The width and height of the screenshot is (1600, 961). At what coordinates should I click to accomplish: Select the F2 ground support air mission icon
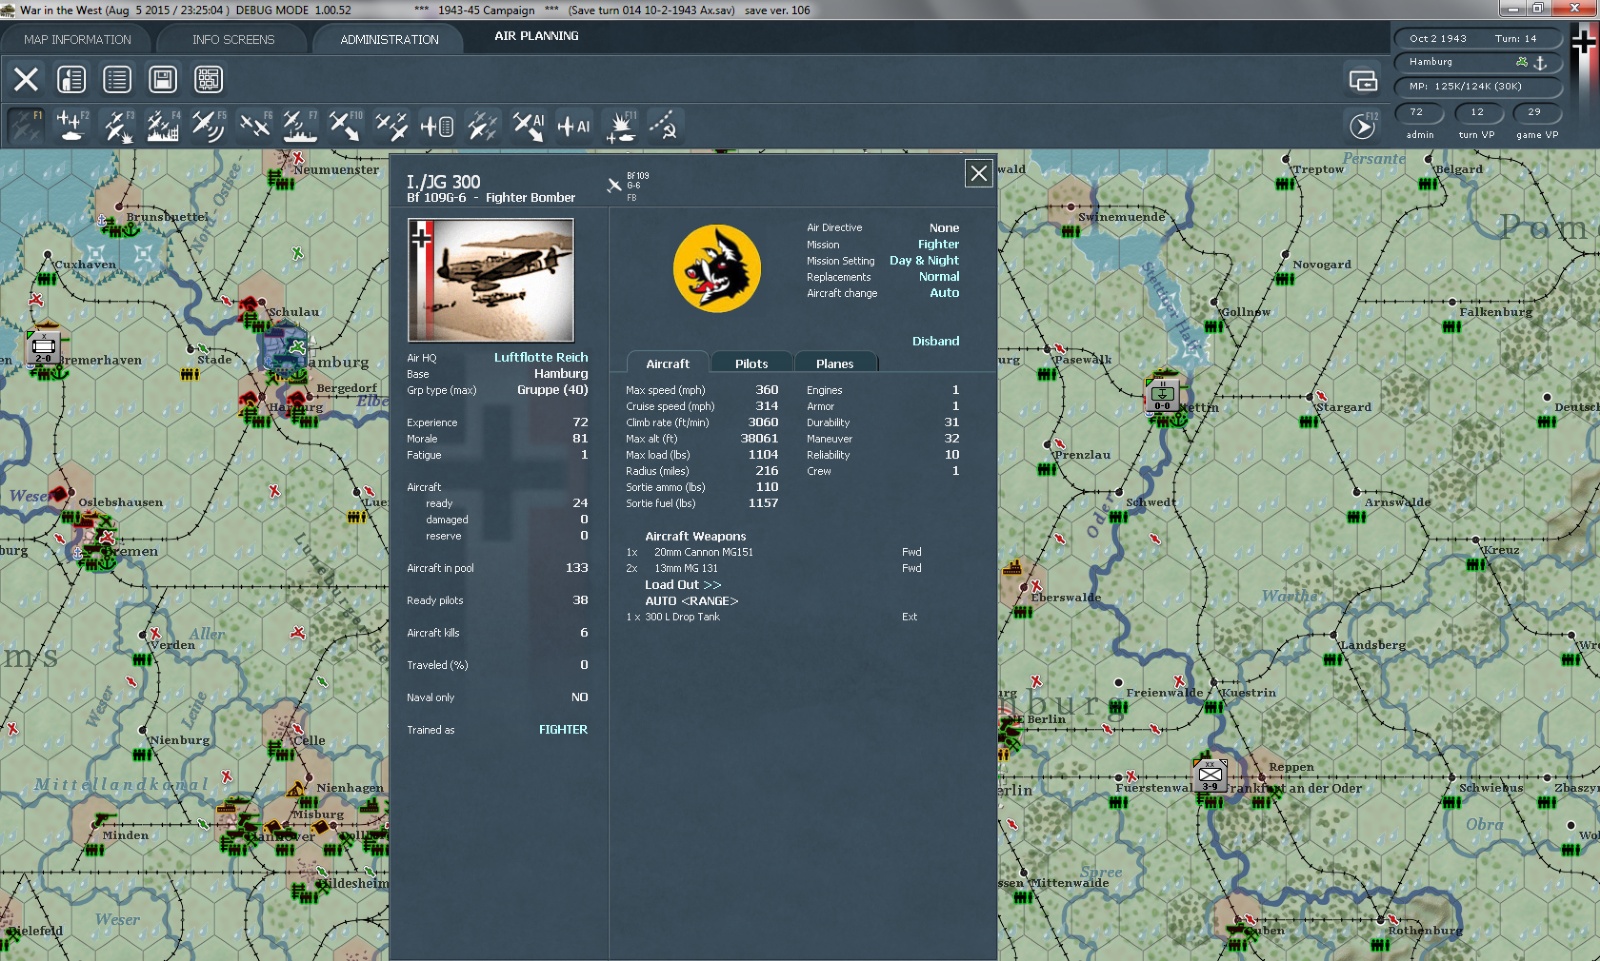(71, 126)
